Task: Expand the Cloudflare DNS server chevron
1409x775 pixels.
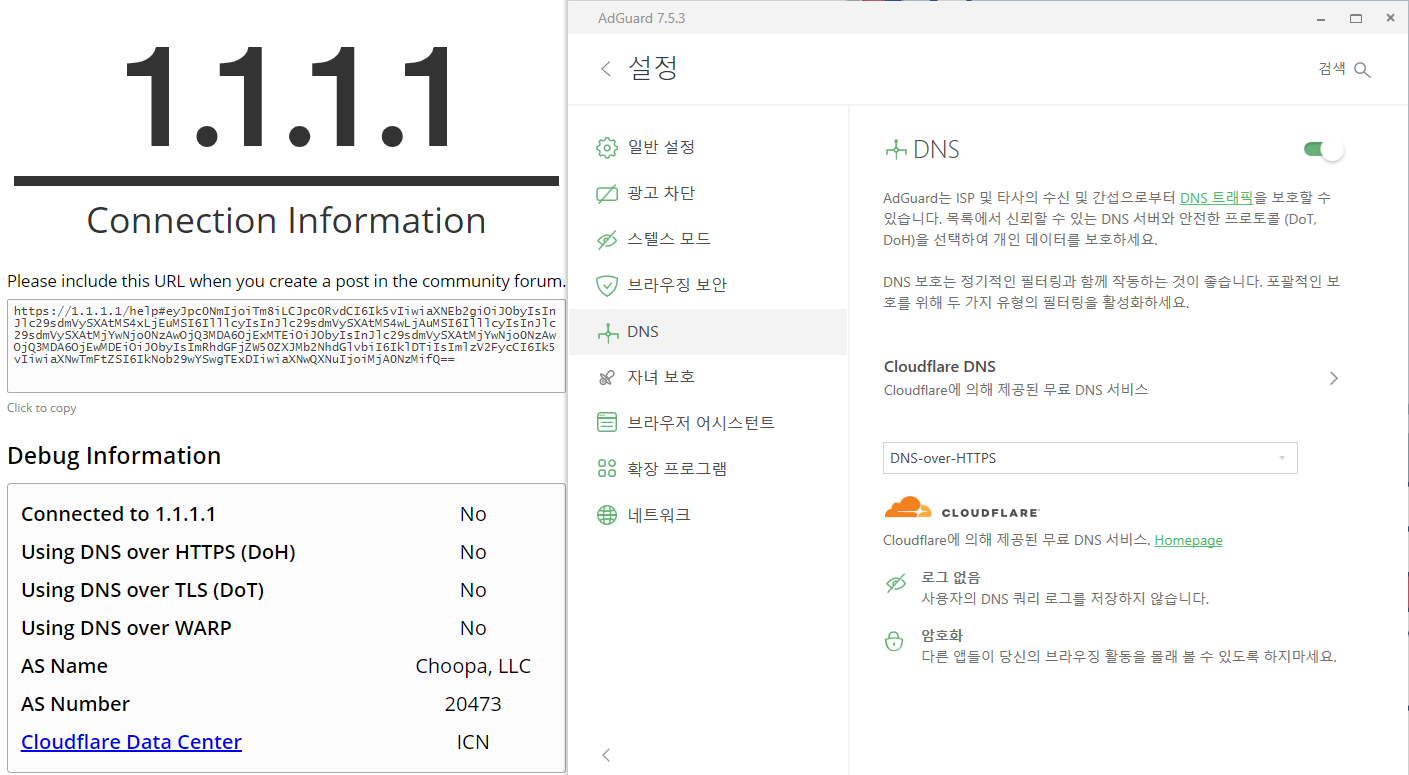Action: coord(1332,378)
